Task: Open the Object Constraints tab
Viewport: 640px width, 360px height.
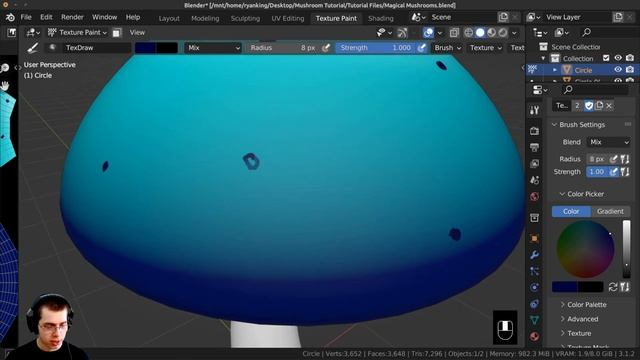Action: pos(534,304)
